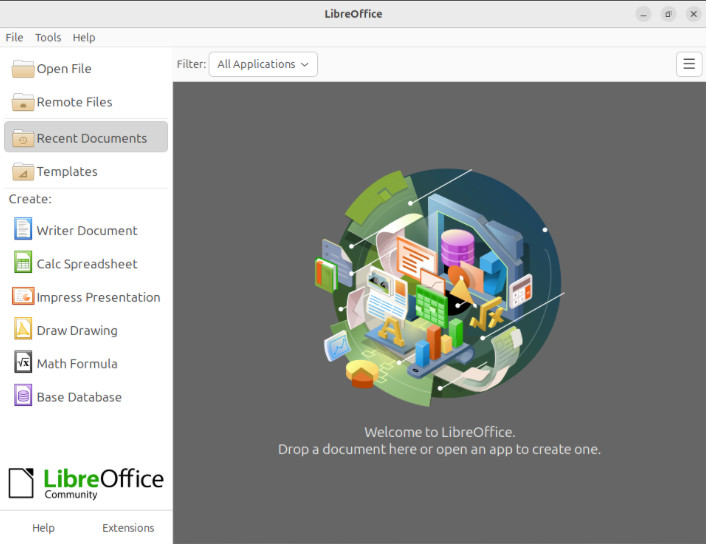Click the Templates folder icon
The height and width of the screenshot is (544, 706).
23,172
